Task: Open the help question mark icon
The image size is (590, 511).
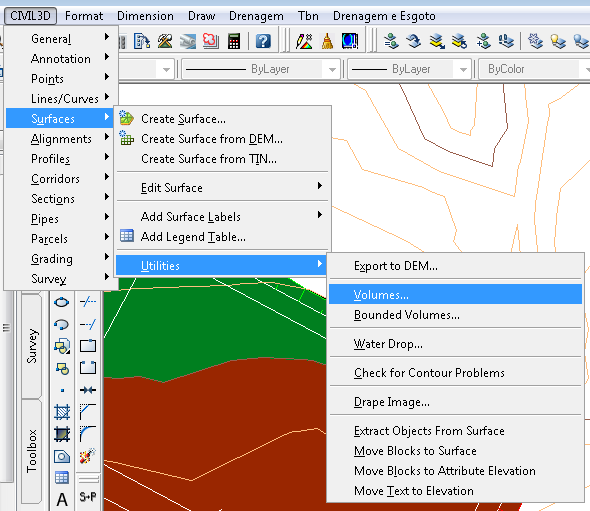Action: pos(263,41)
